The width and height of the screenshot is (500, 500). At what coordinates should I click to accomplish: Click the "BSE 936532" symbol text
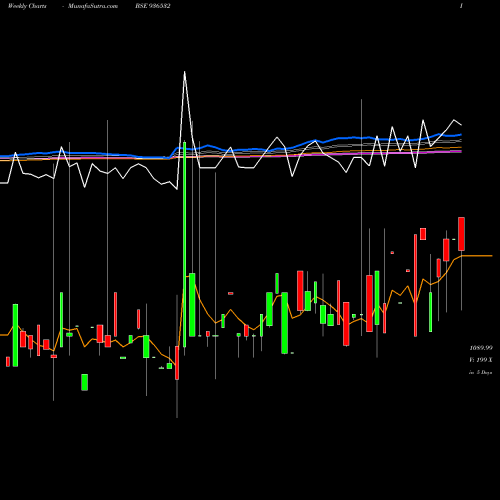(153, 6)
